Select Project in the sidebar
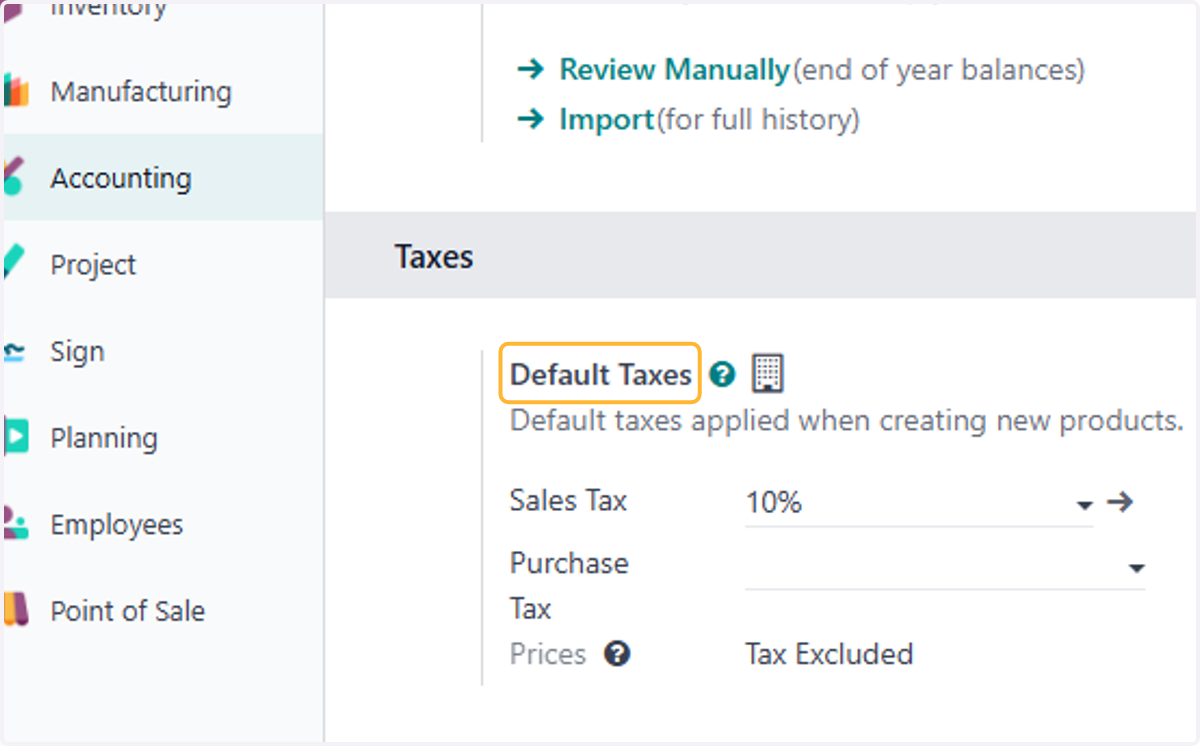This screenshot has height=746, width=1200. pos(161,265)
